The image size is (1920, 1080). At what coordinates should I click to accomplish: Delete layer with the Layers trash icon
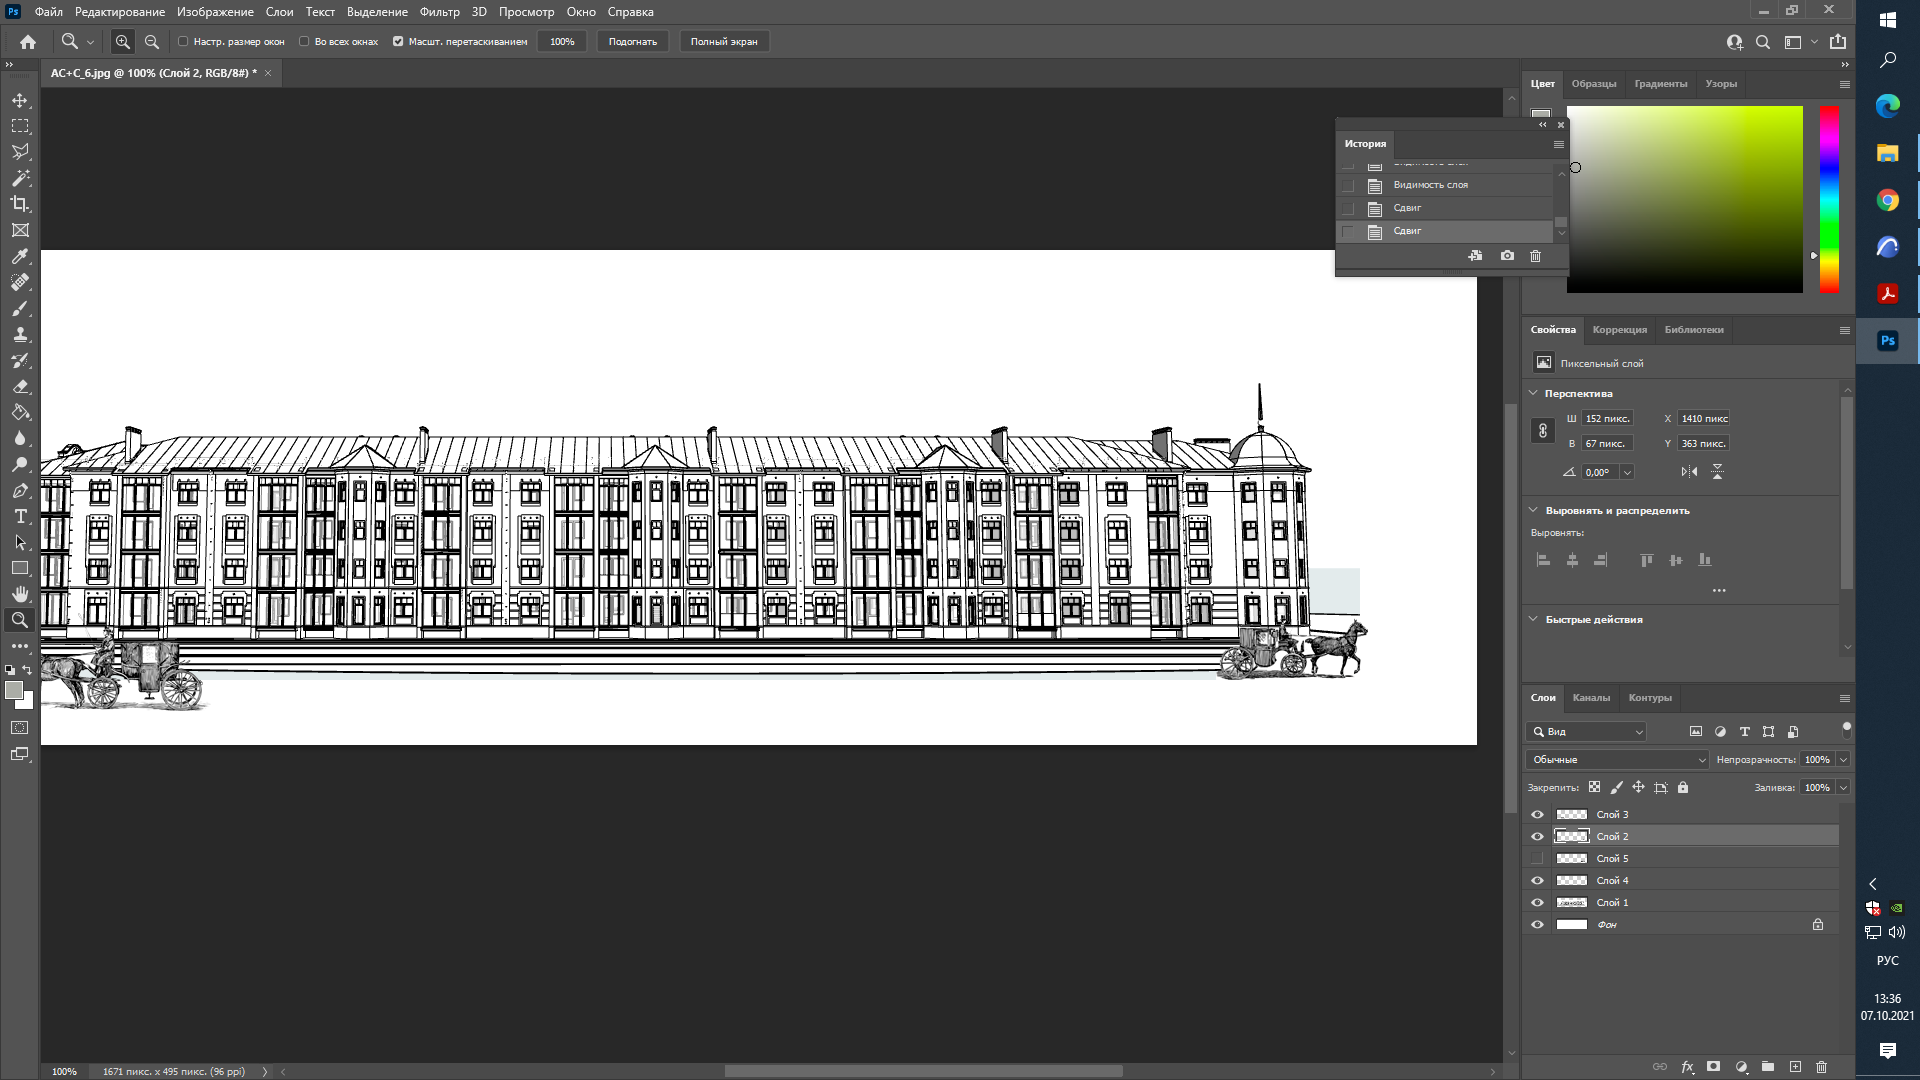click(x=1821, y=1067)
